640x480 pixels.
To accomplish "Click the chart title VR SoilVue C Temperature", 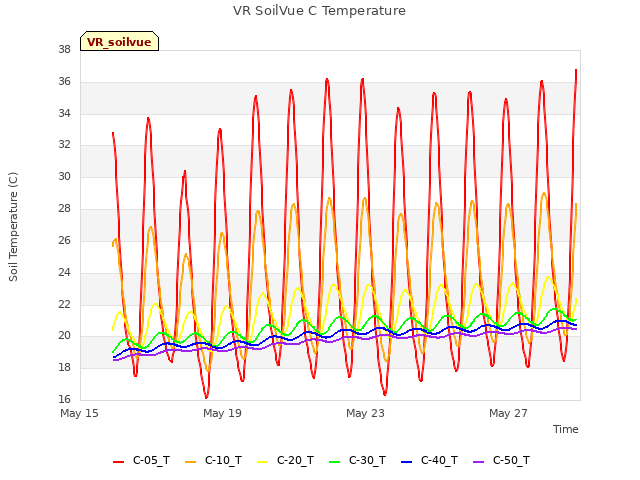I will pos(319,11).
